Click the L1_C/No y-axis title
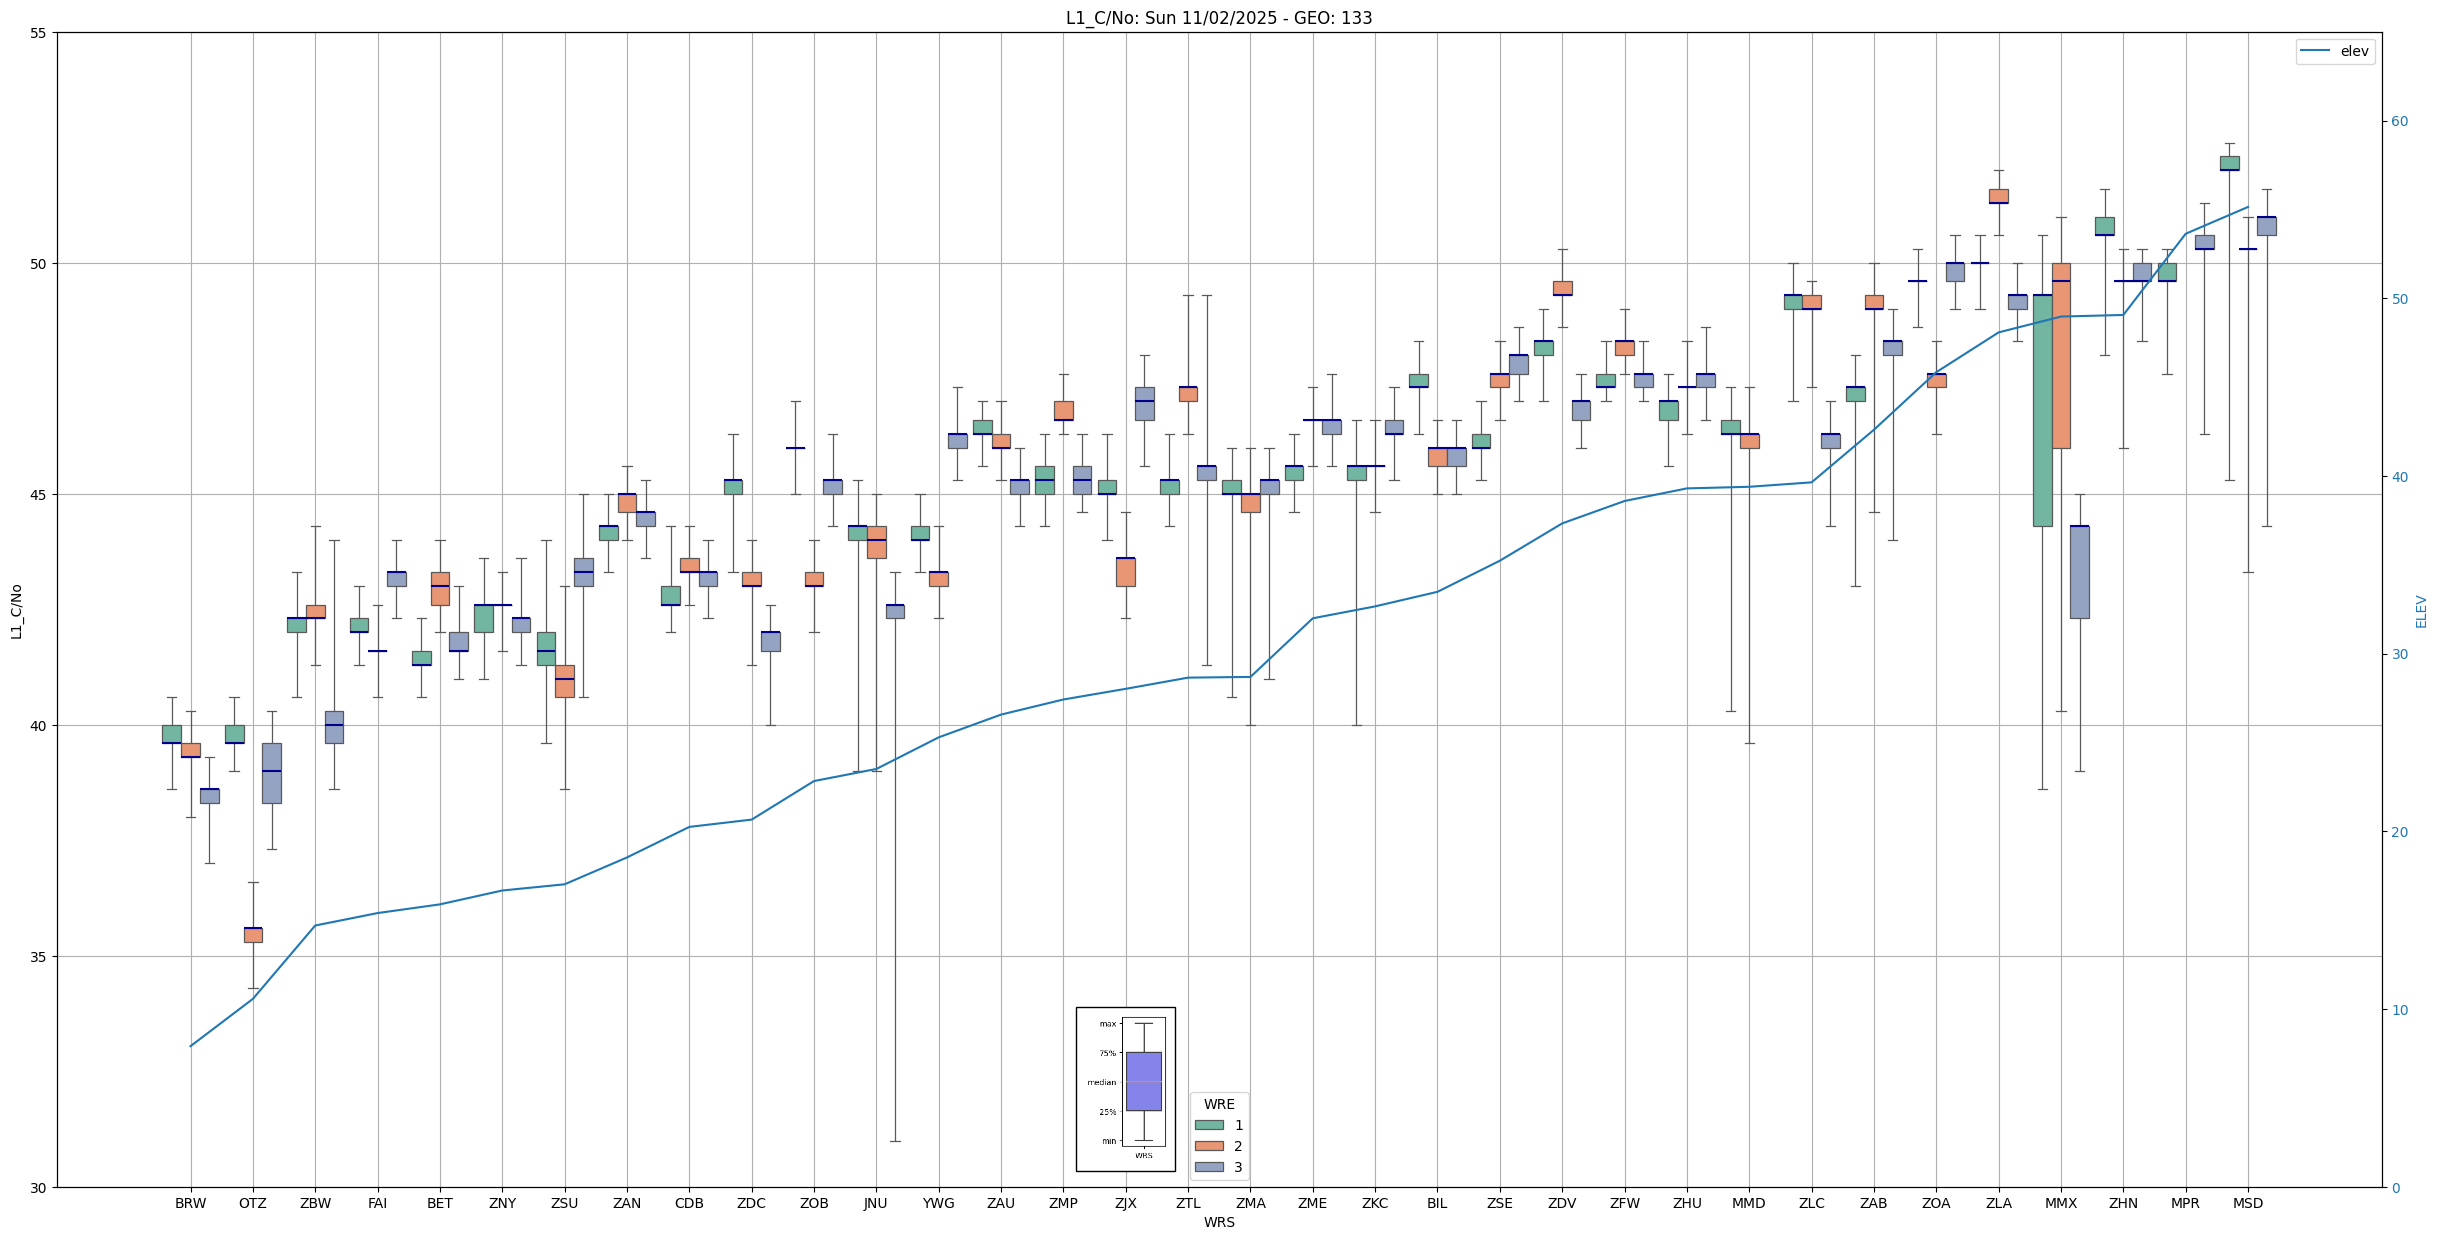 click(x=16, y=611)
